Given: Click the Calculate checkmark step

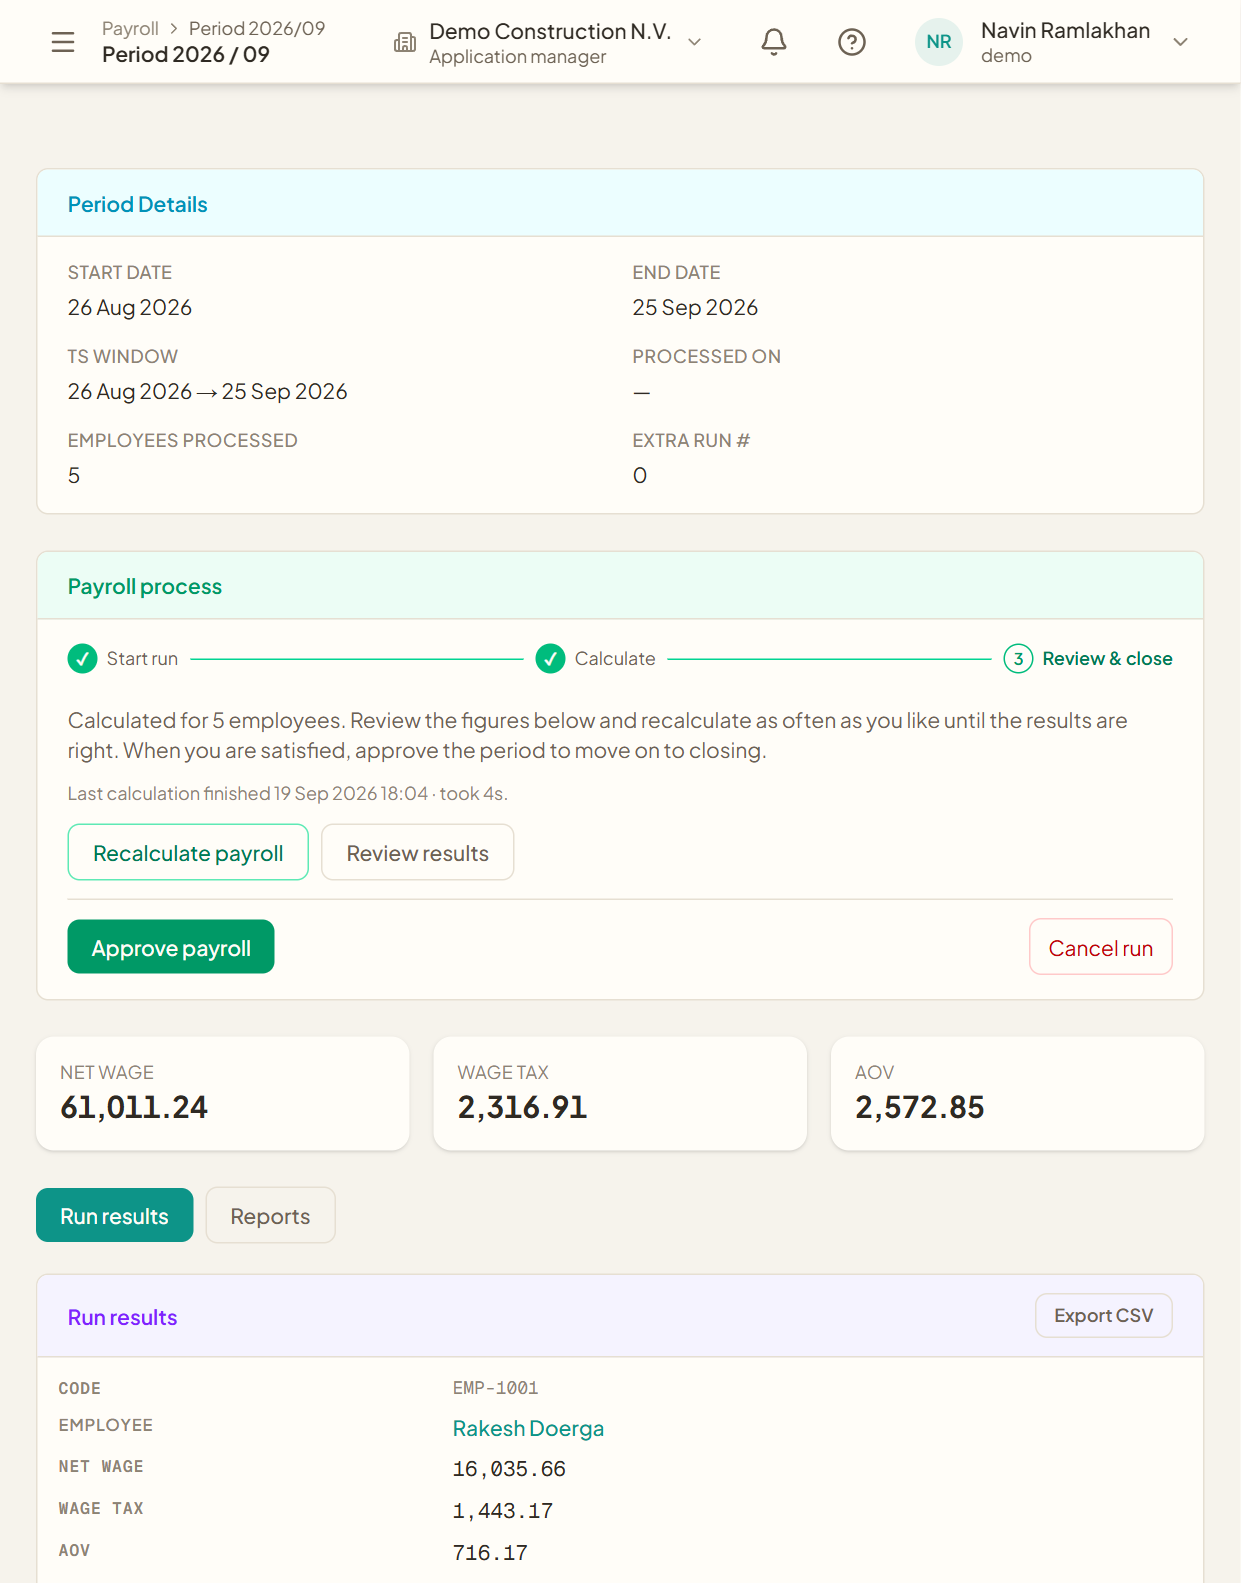Looking at the screenshot, I should pos(550,659).
